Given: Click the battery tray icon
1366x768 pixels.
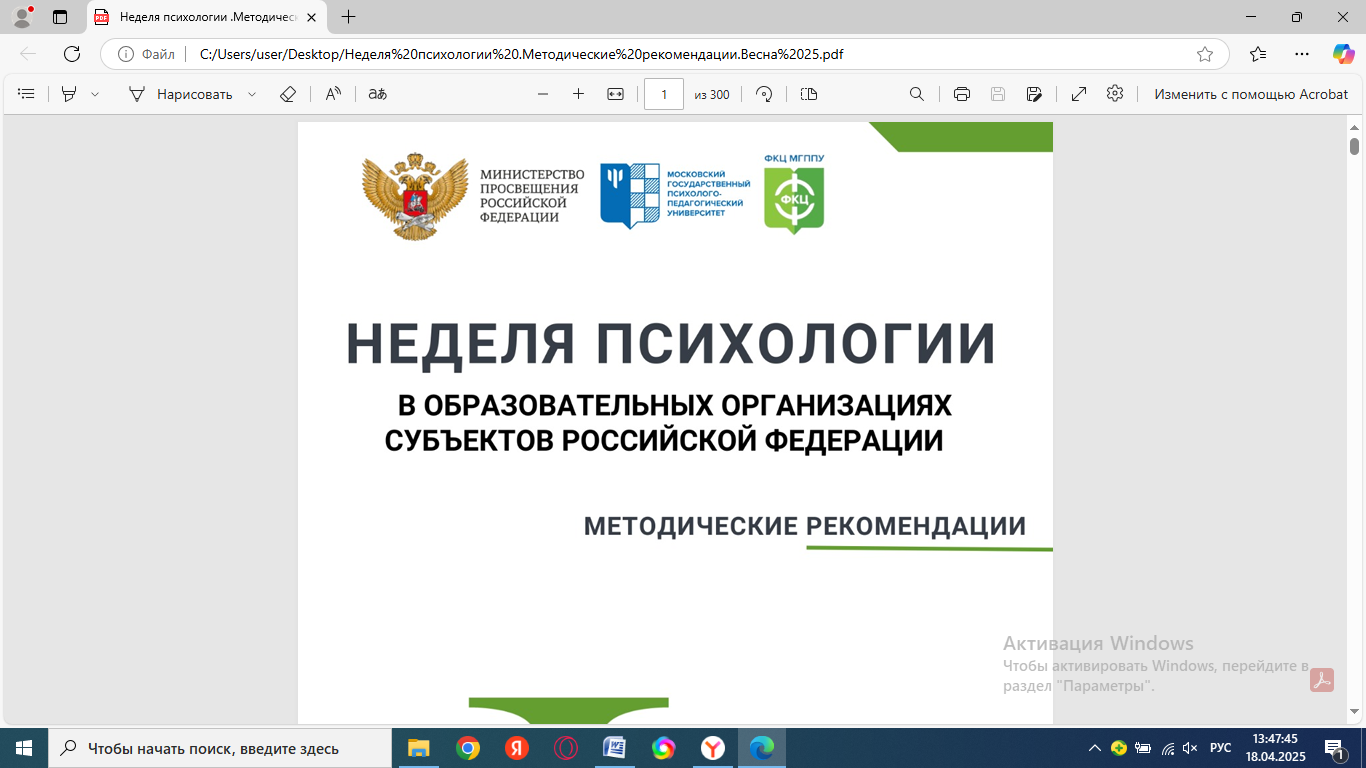Looking at the screenshot, I should click(x=1143, y=748).
